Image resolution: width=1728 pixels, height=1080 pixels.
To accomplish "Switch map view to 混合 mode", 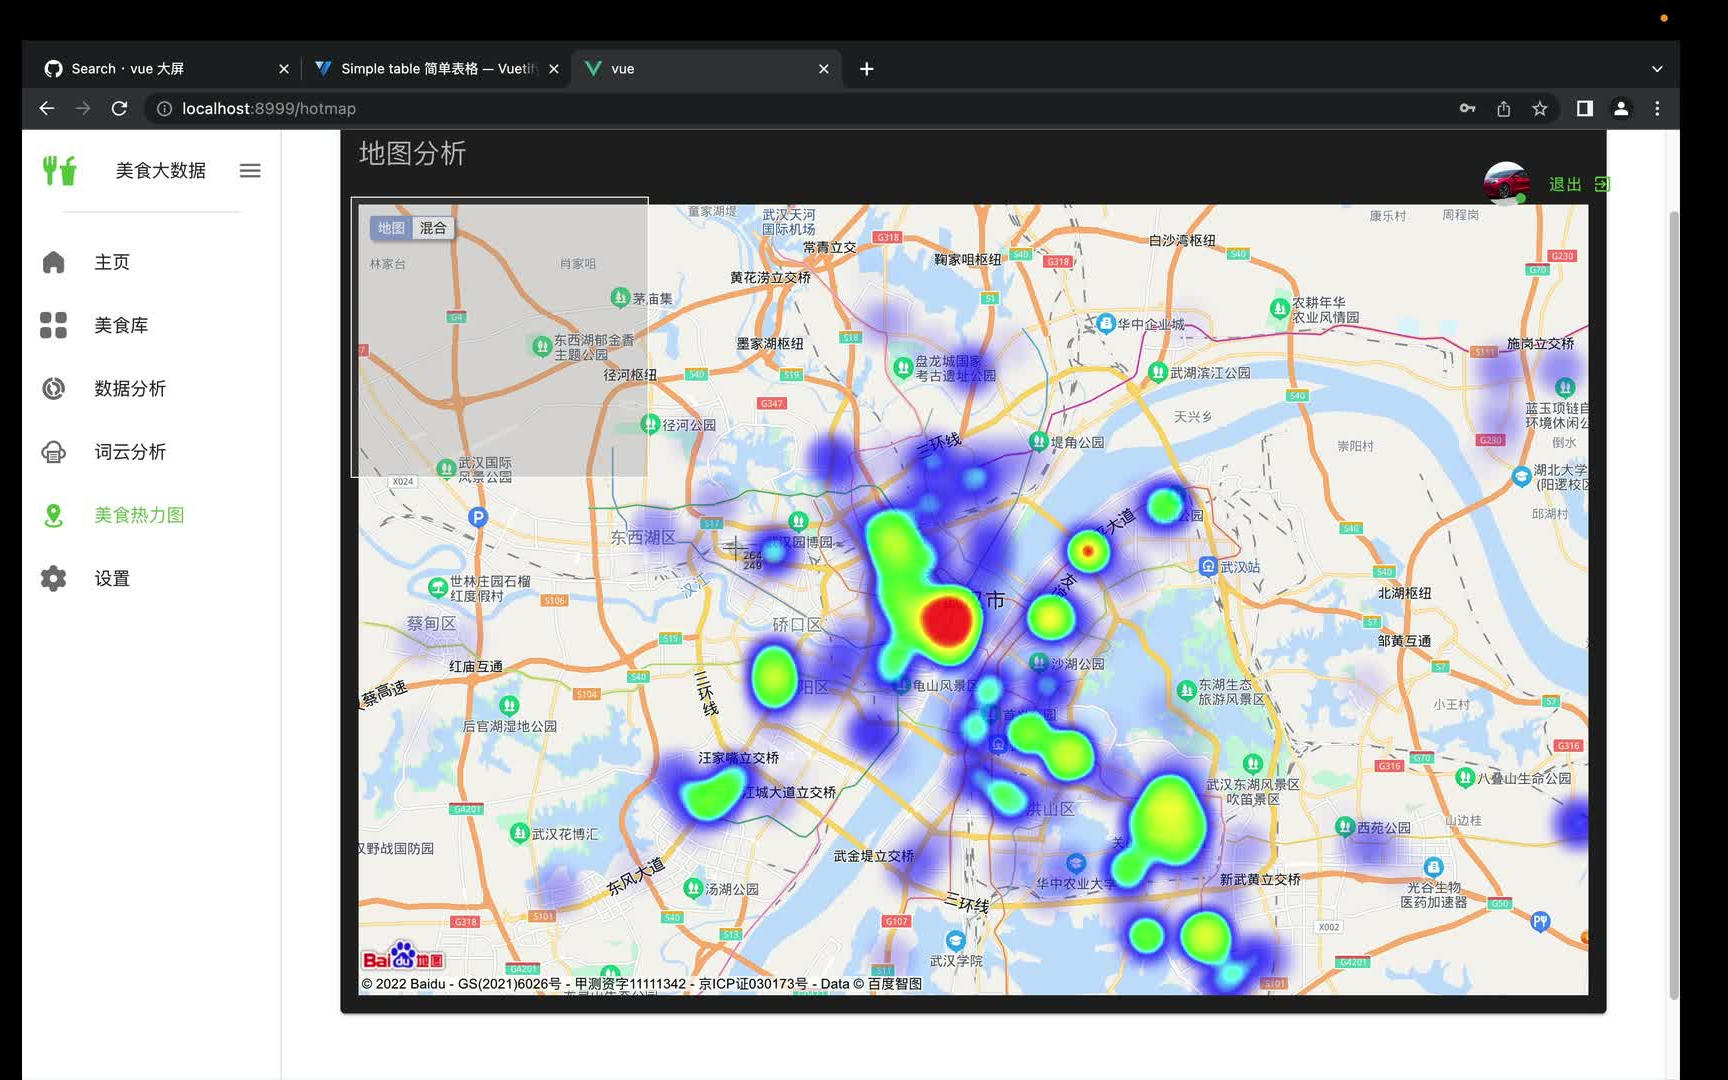I will [433, 228].
